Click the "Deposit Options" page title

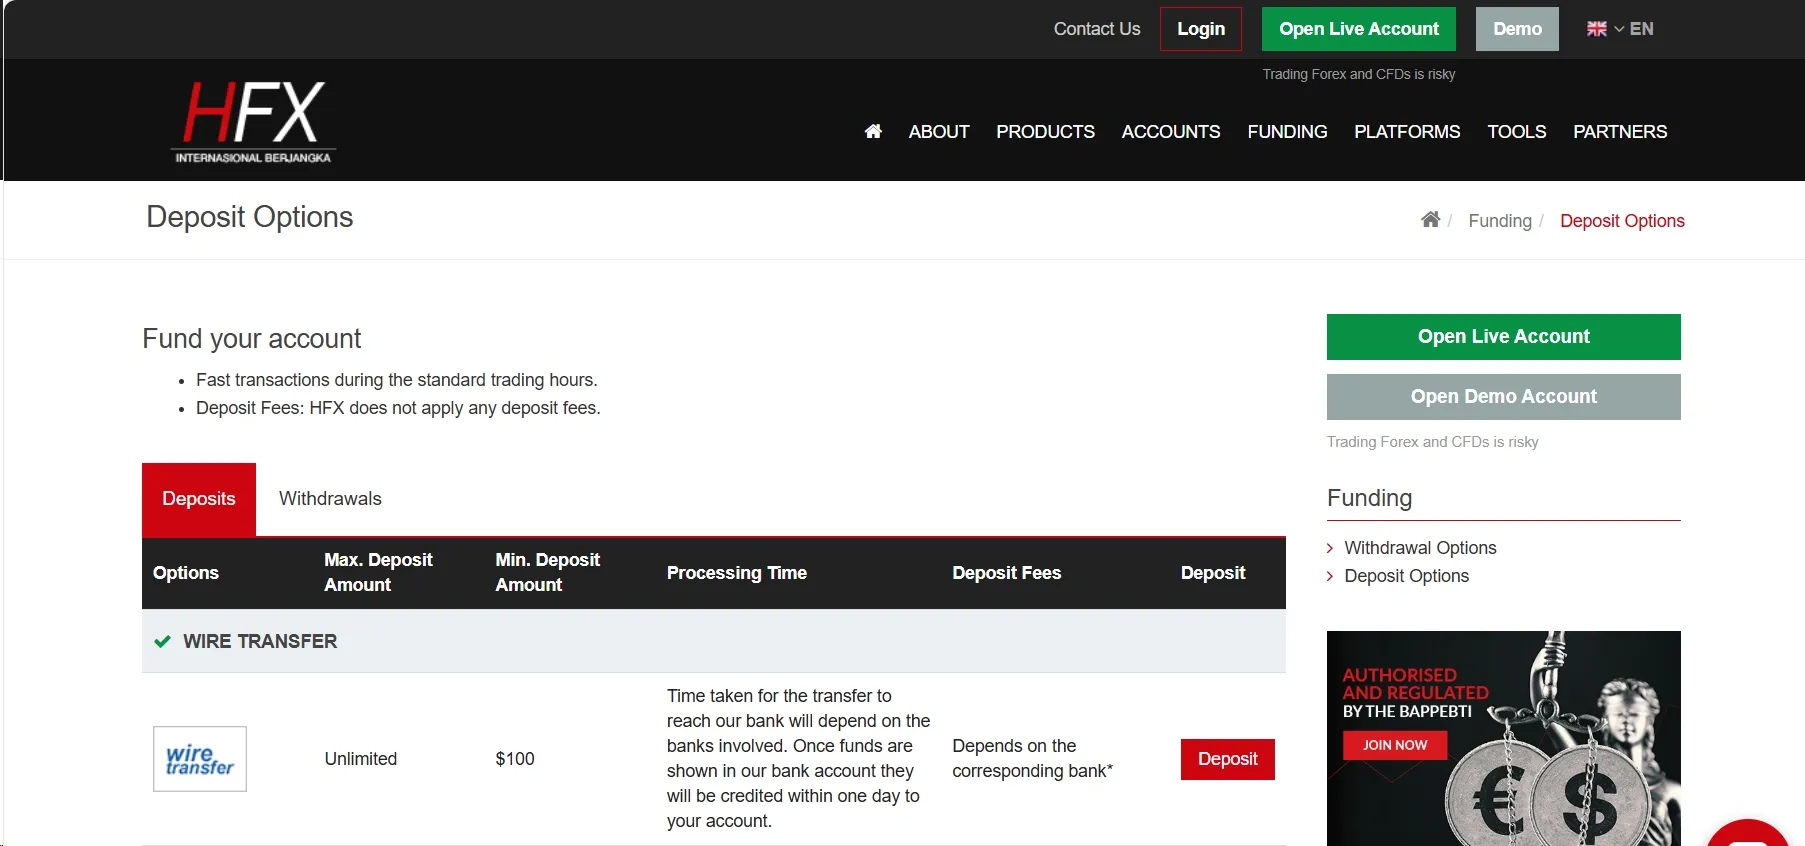250,217
